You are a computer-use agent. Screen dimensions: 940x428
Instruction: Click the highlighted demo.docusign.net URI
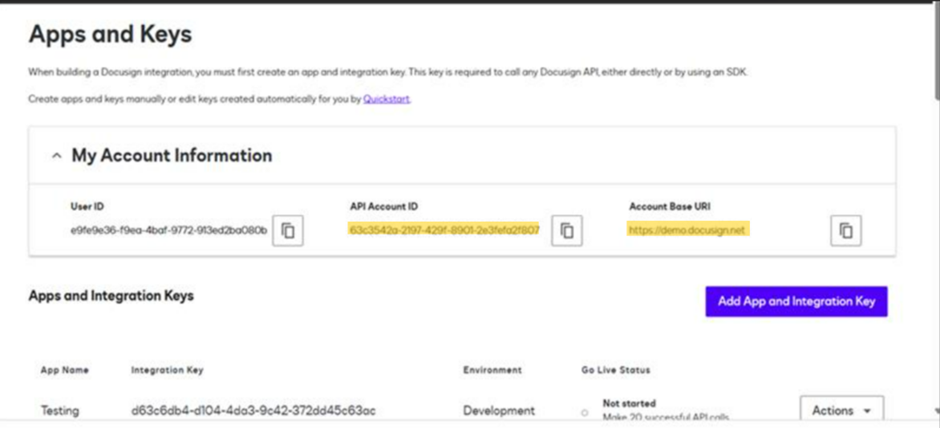click(x=687, y=230)
